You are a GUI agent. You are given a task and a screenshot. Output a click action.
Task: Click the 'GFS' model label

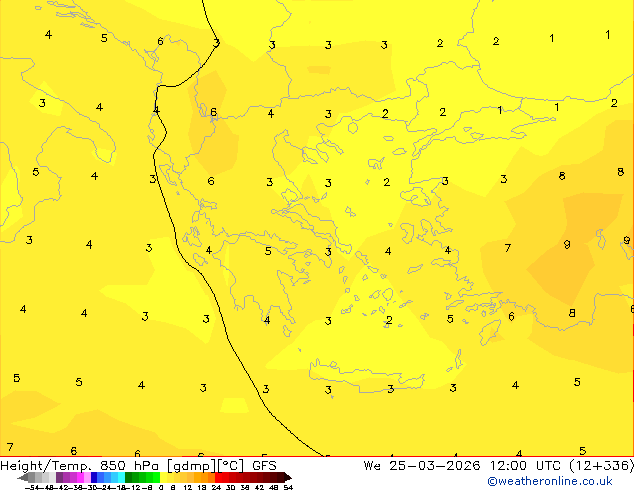(264, 465)
